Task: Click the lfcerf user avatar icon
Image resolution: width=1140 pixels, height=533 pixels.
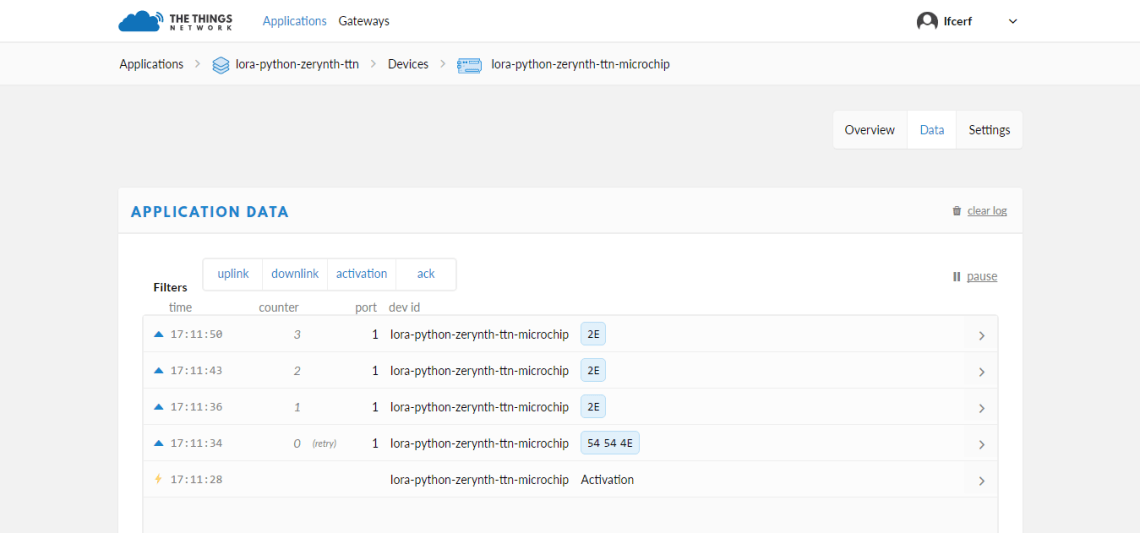Action: pos(927,21)
